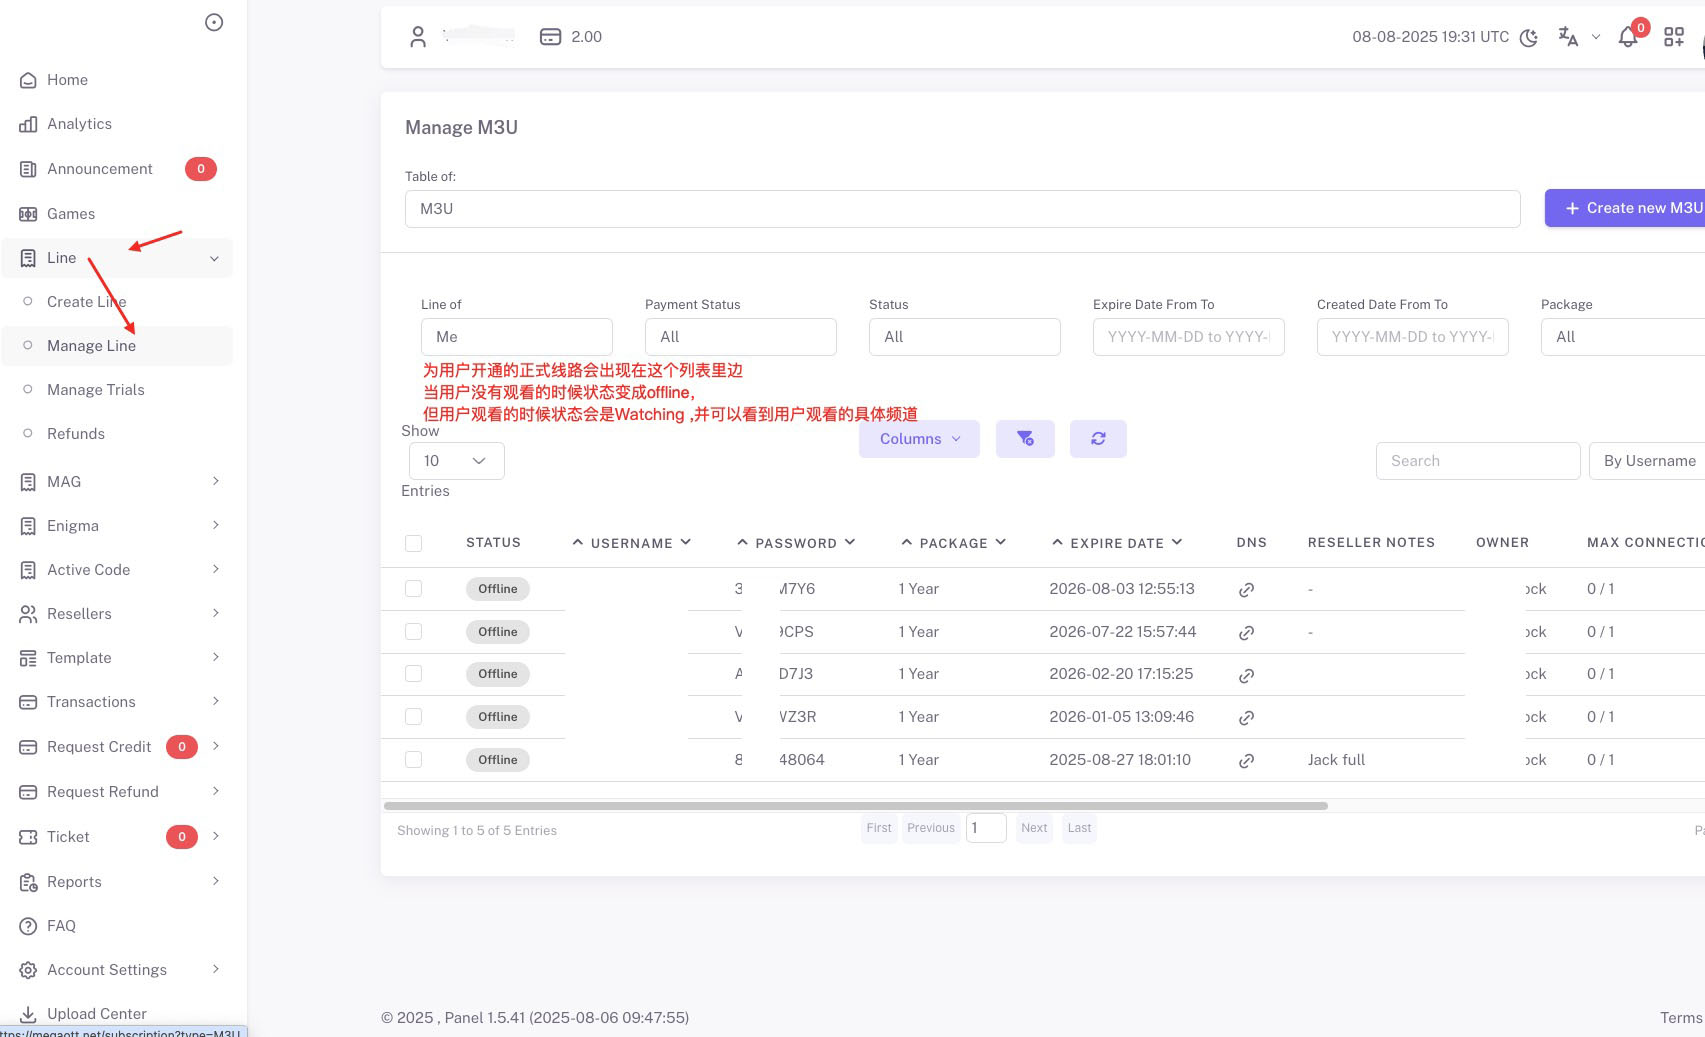
Task: Open DNS link icon for 2026-02-20 row
Action: click(1246, 676)
